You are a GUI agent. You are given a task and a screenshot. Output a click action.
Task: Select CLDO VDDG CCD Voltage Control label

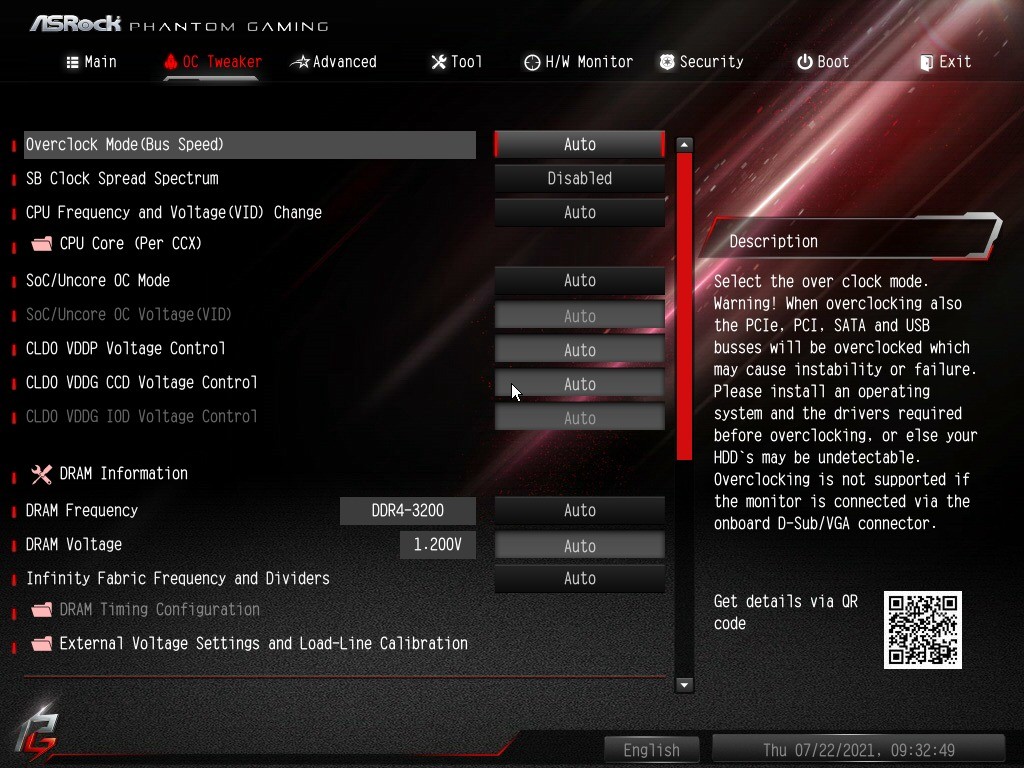coord(142,382)
